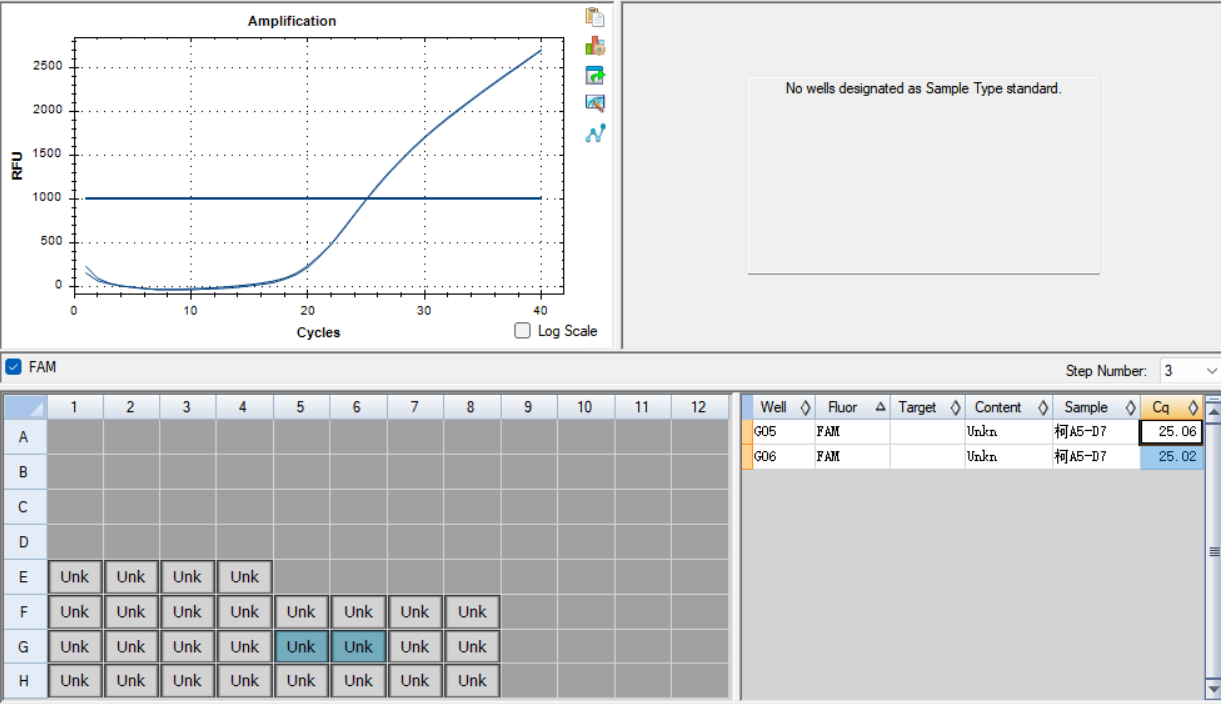Sort the table by Content column

1008,407
